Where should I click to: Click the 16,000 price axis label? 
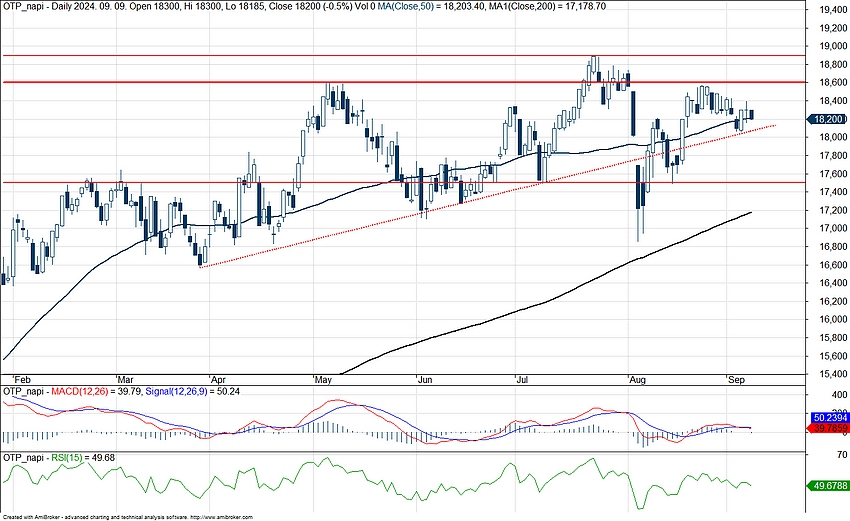coord(834,319)
